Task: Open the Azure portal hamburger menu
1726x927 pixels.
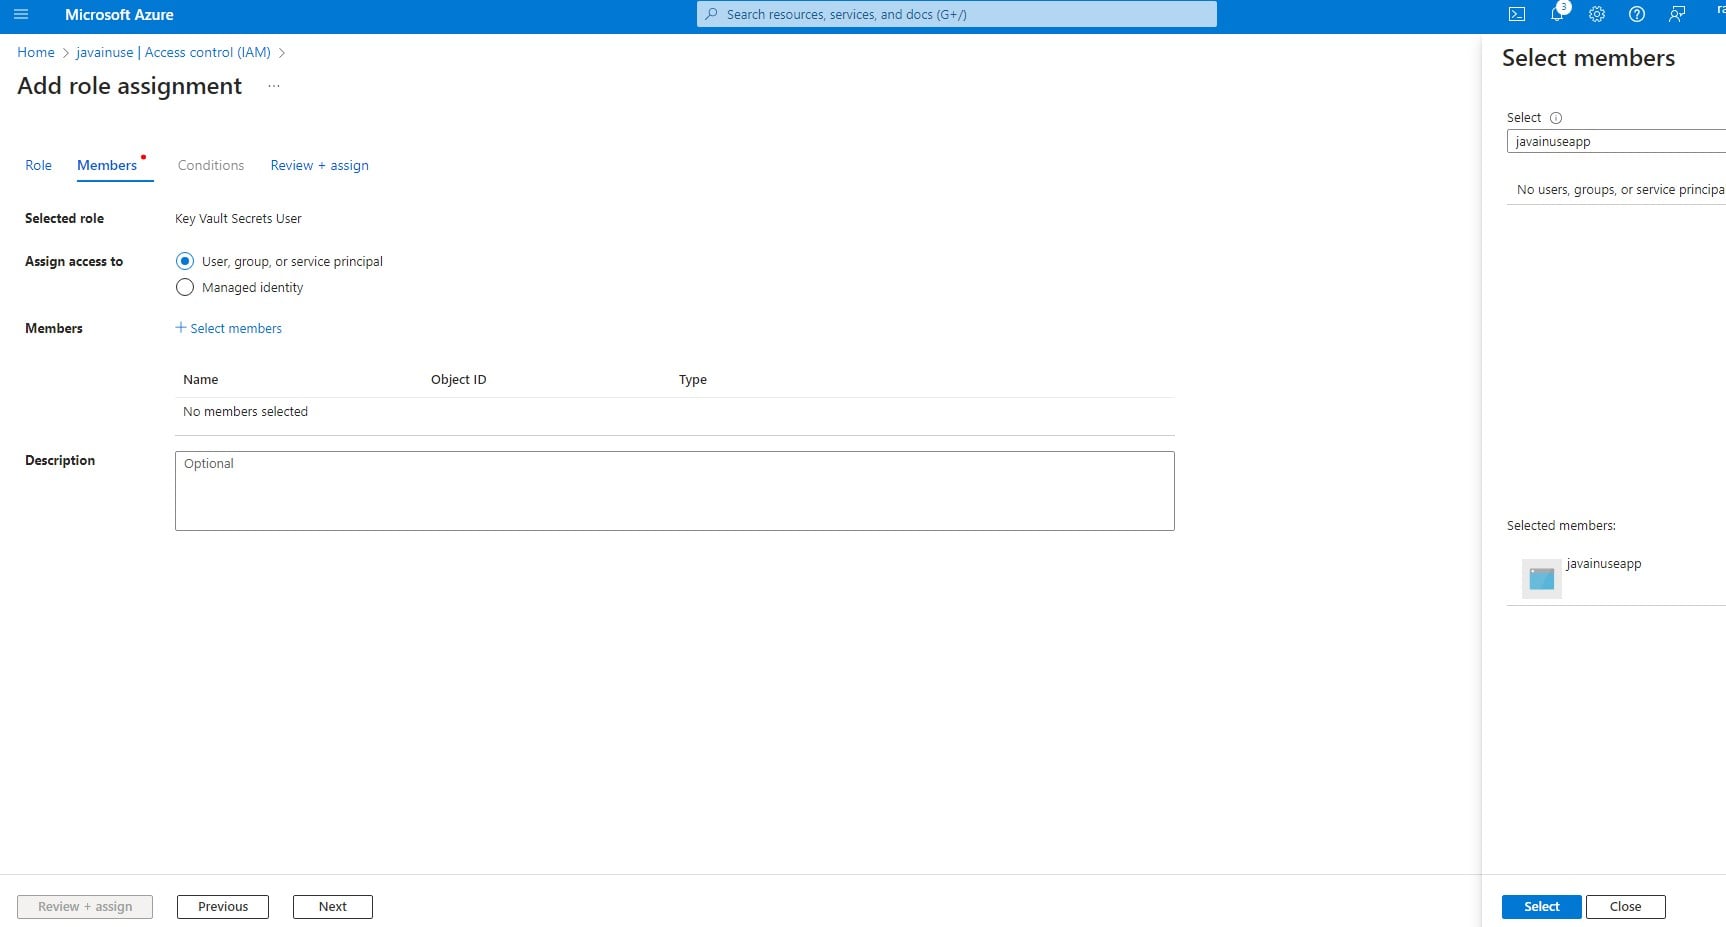Action: click(x=21, y=15)
